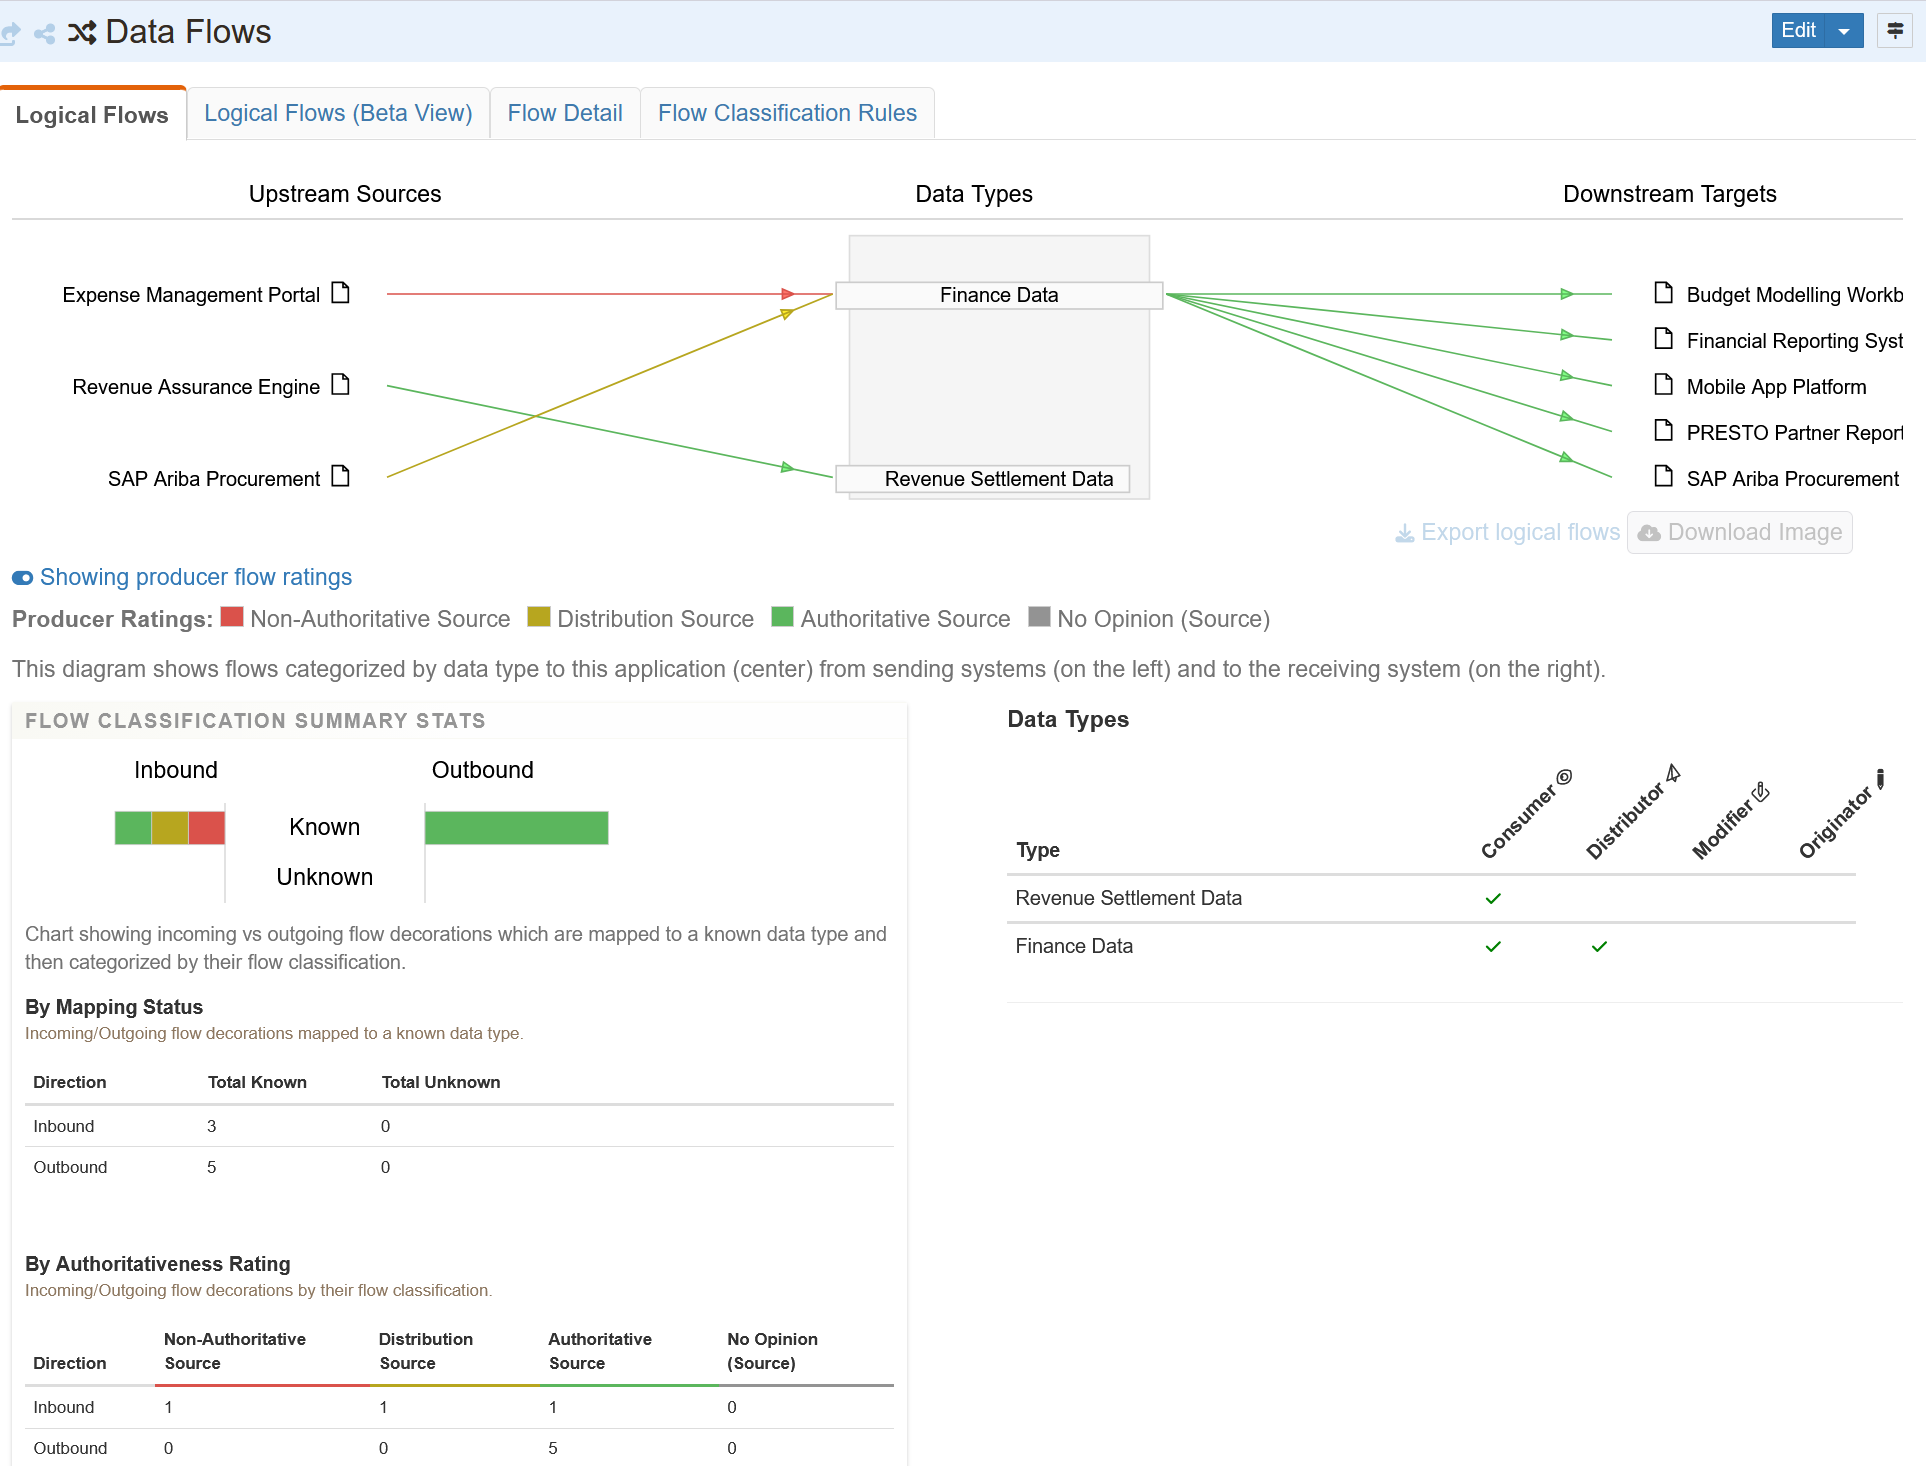Click the Expense Management Portal source label
Image resolution: width=1926 pixels, height=1466 pixels.
[191, 295]
